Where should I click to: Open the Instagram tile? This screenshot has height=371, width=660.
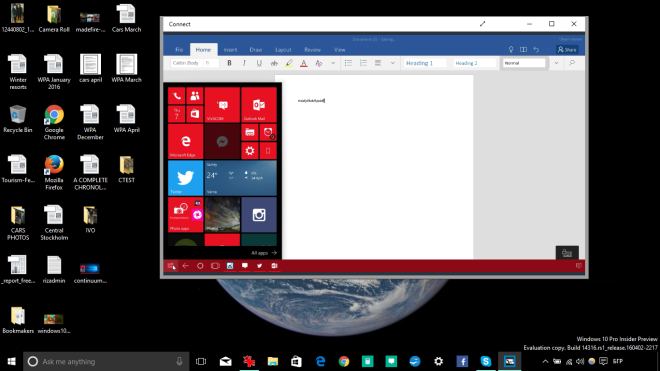point(258,214)
